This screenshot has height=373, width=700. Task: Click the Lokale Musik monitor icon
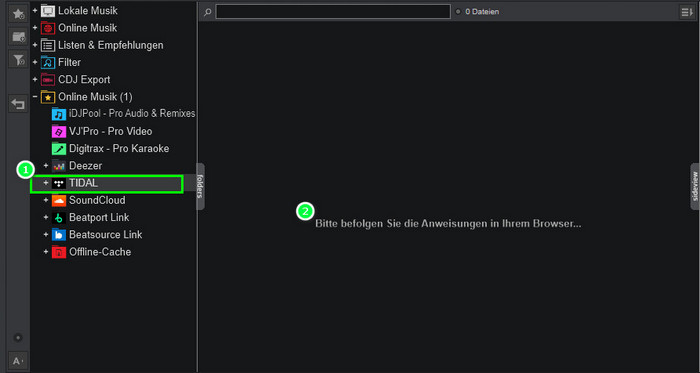point(48,11)
